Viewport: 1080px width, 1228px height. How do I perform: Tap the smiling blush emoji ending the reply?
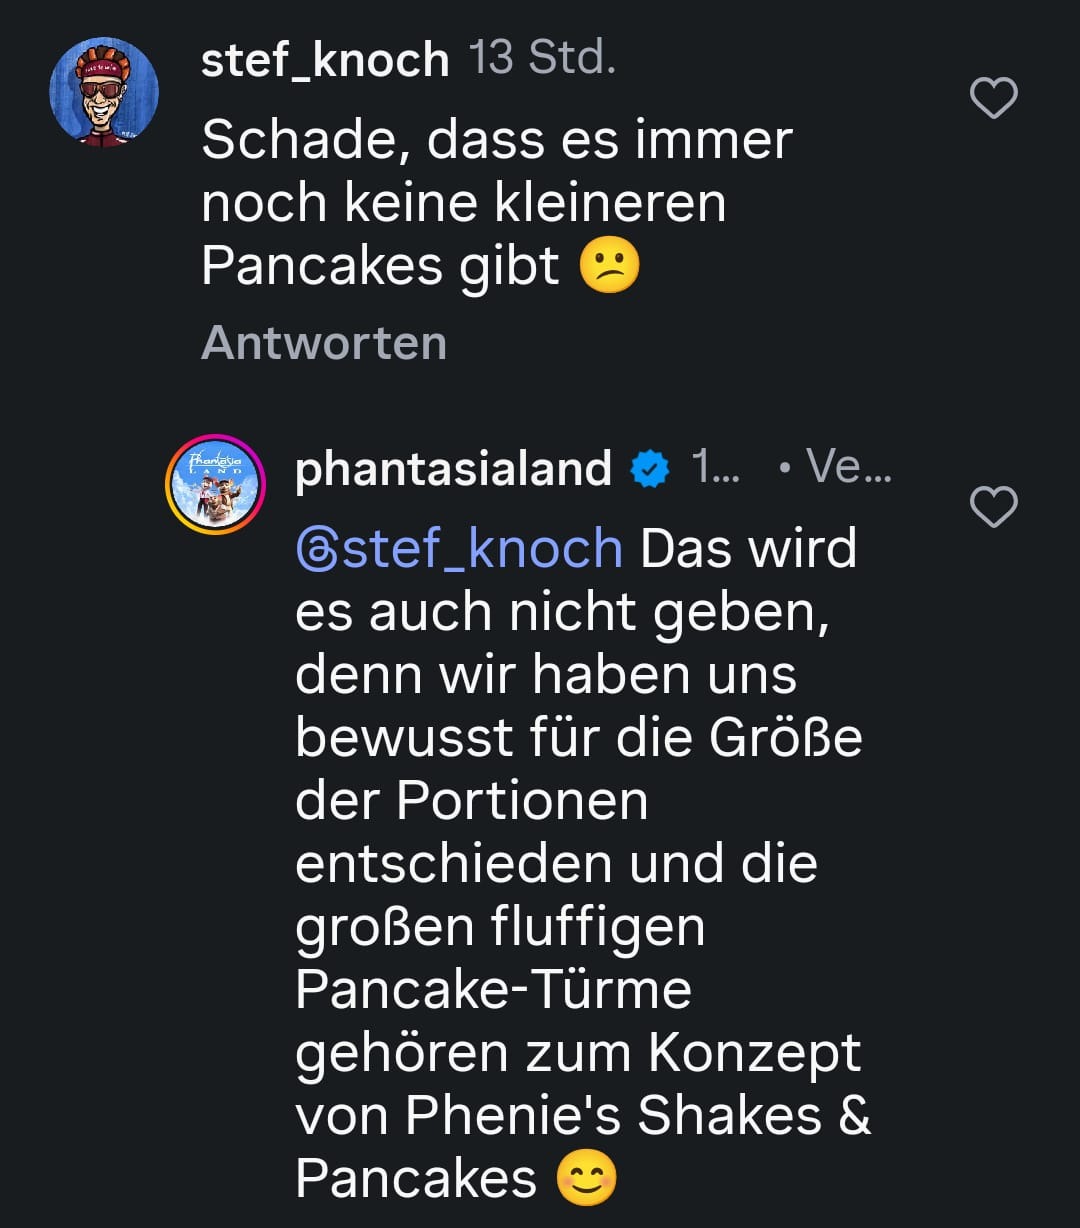(587, 1178)
